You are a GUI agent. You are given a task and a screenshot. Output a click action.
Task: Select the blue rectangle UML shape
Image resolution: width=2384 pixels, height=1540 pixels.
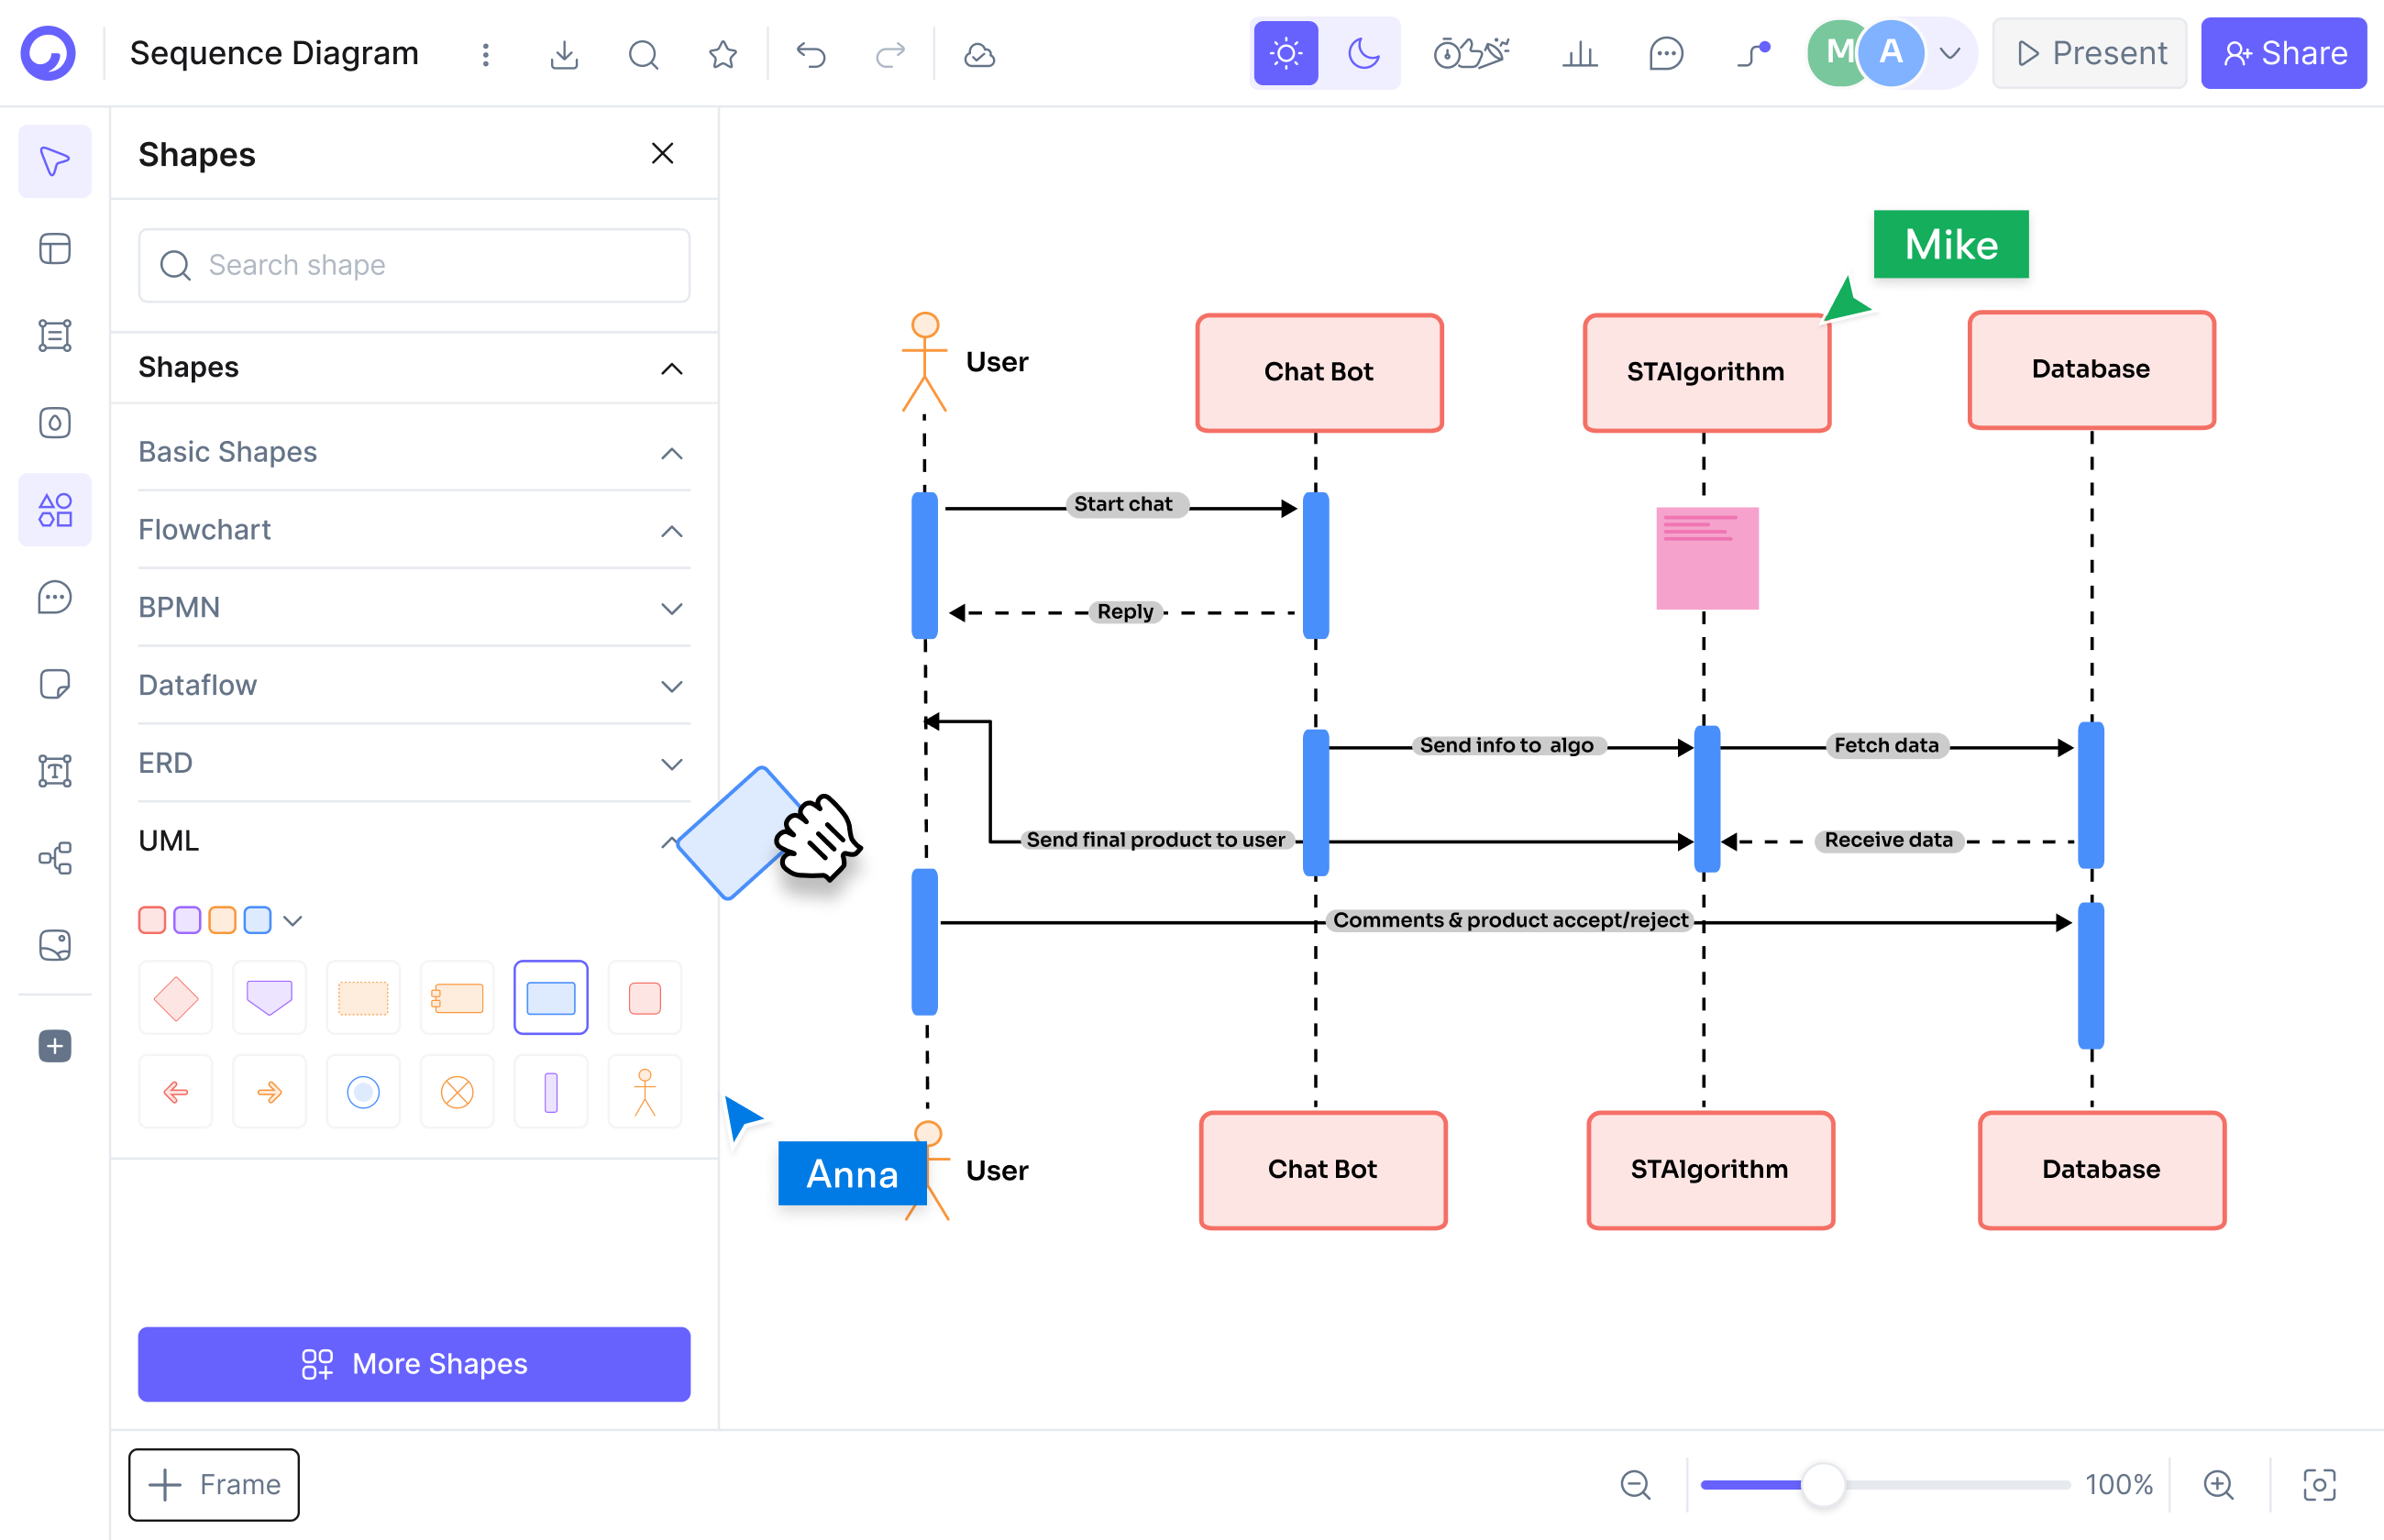(x=551, y=998)
